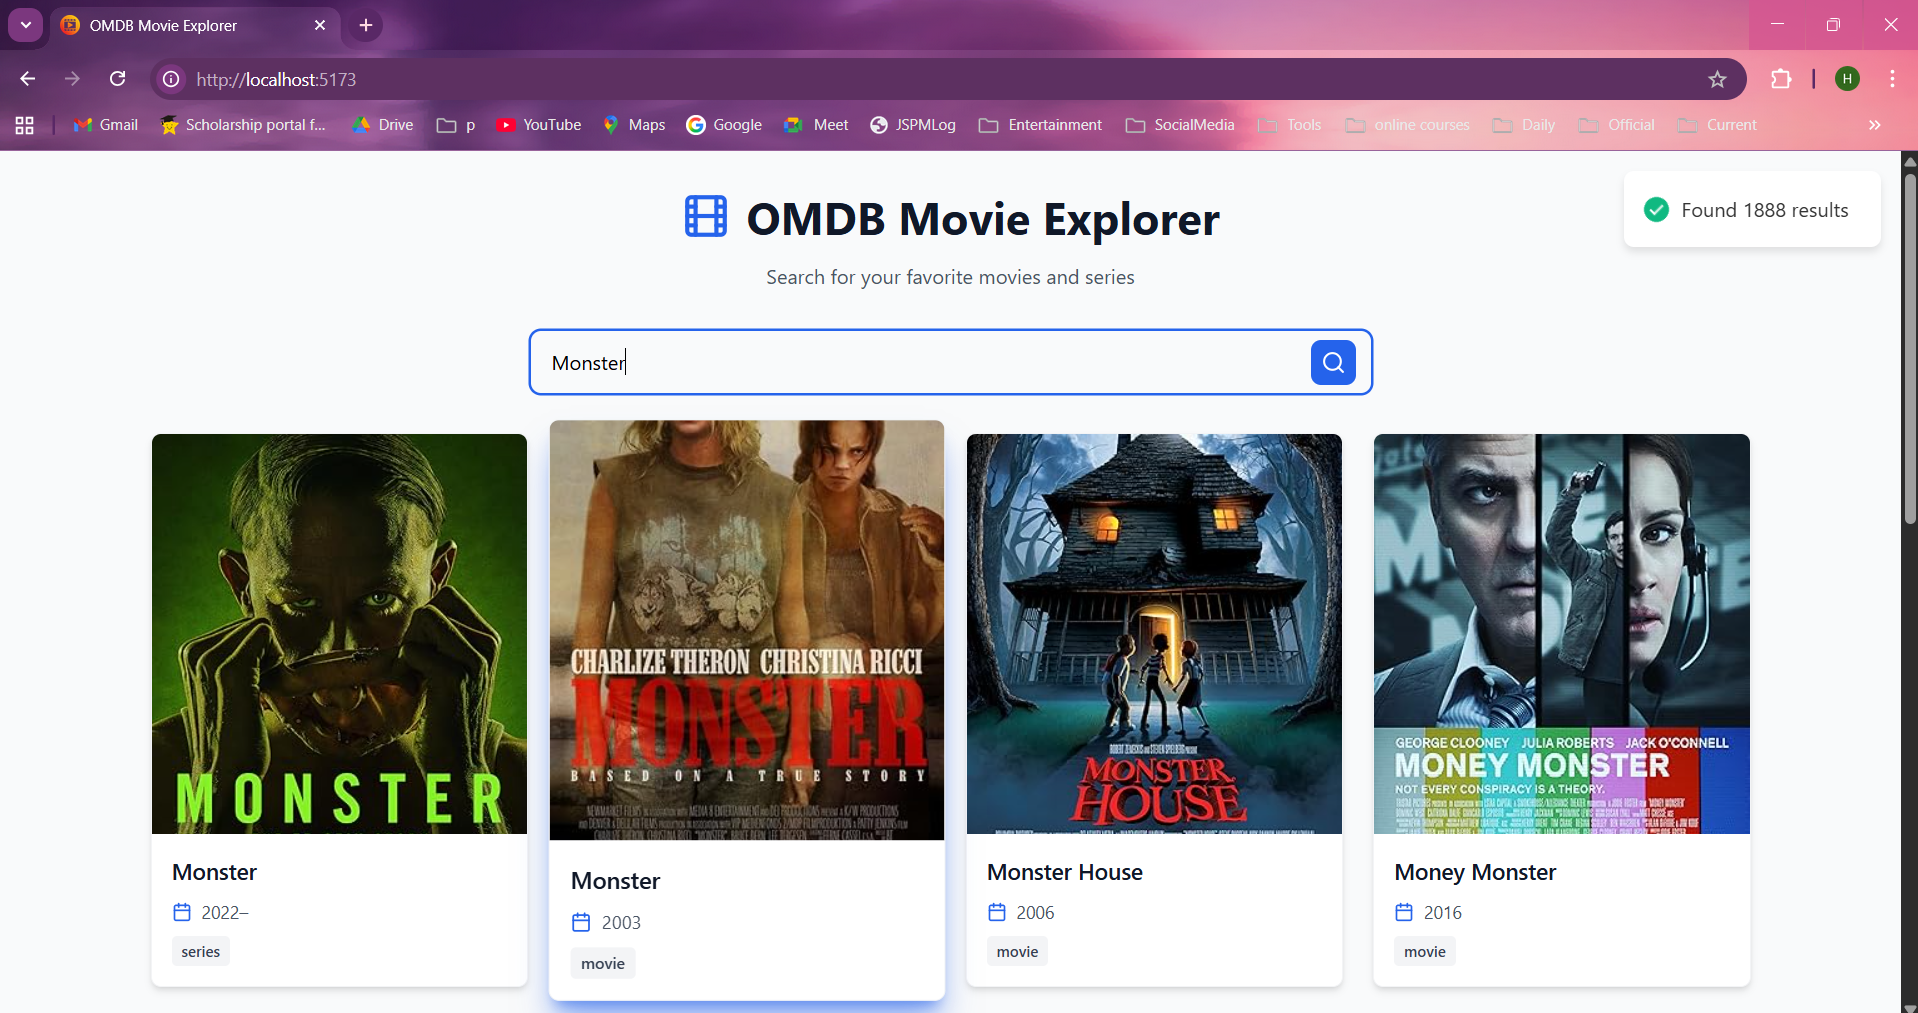Image resolution: width=1918 pixels, height=1013 pixels.
Task: Open Chrome three-dot menu
Action: [1892, 79]
